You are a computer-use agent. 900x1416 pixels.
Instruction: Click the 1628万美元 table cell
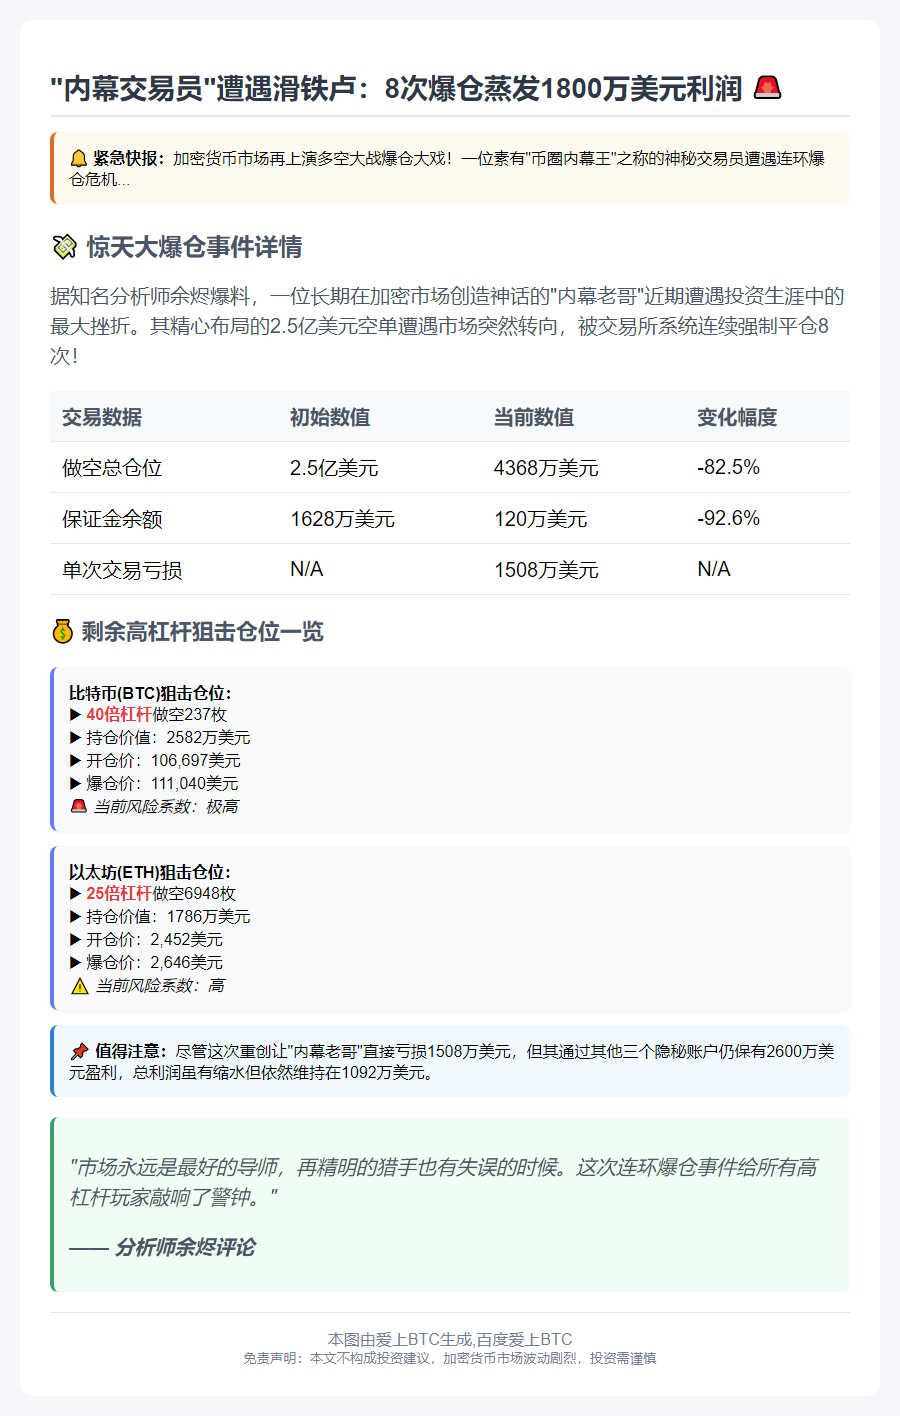[x=342, y=519]
